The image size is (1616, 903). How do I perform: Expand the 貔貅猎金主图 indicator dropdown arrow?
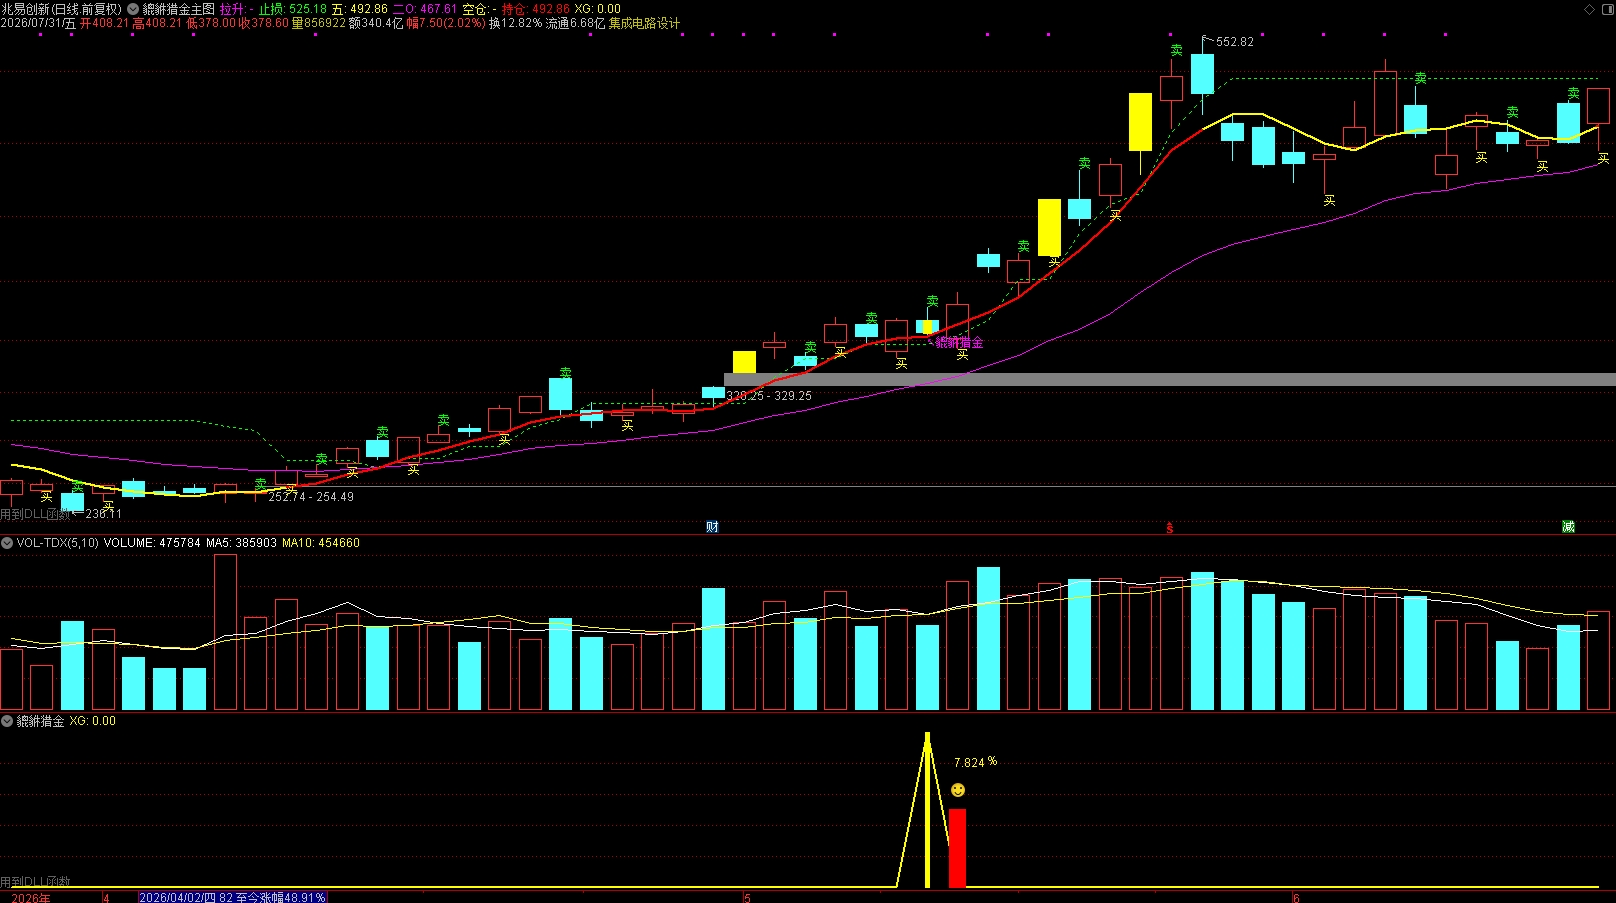(133, 9)
